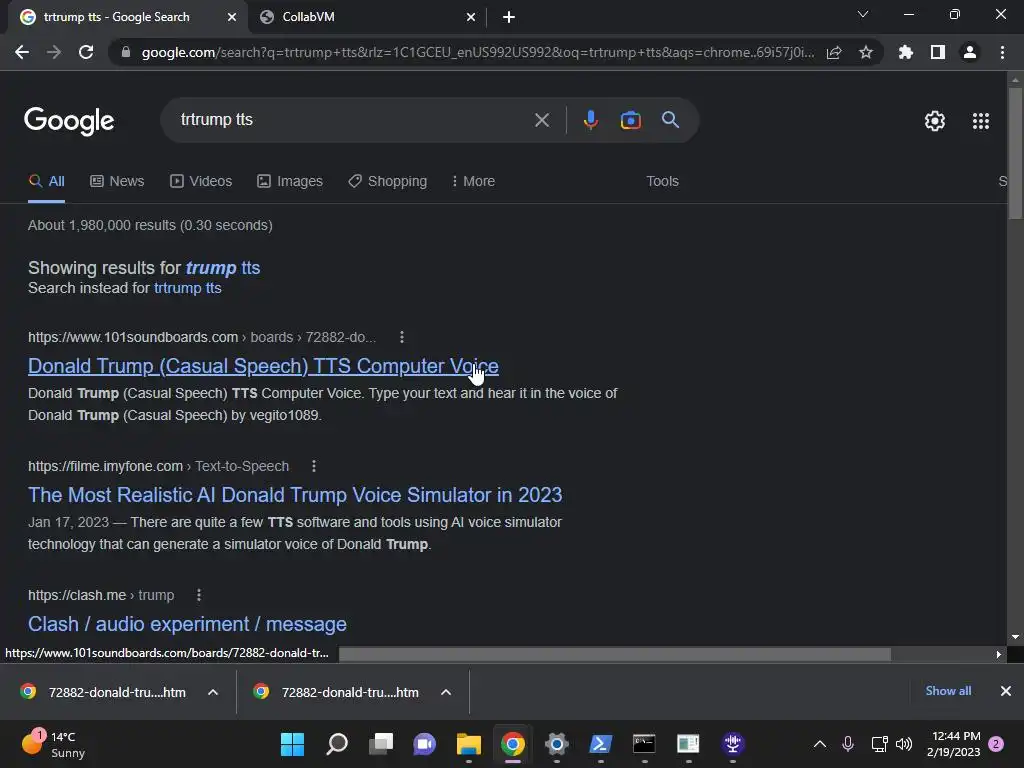Open the Windows Start menu
This screenshot has width=1024, height=768.
tap(292, 744)
